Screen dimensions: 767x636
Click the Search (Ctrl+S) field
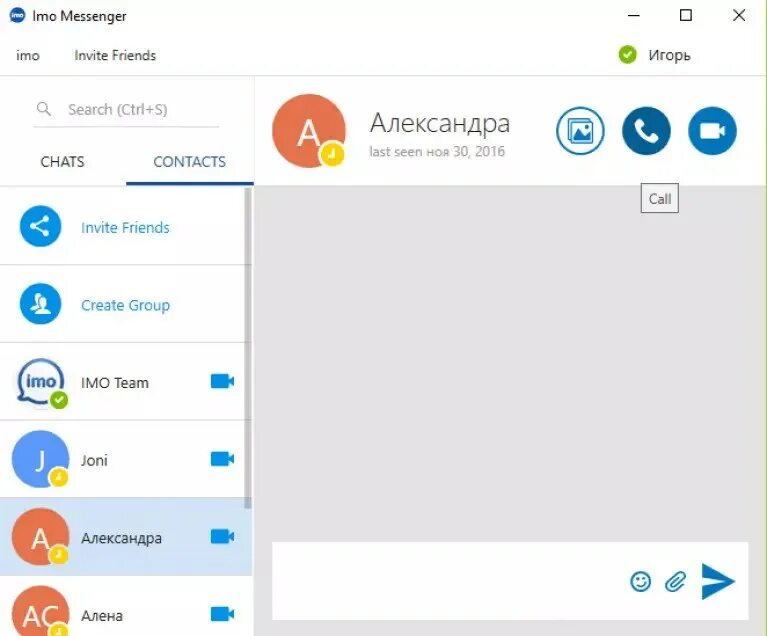click(126, 110)
